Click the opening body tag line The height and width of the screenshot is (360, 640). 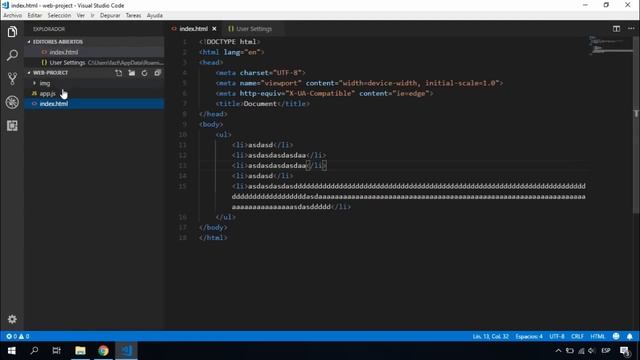click(x=211, y=124)
